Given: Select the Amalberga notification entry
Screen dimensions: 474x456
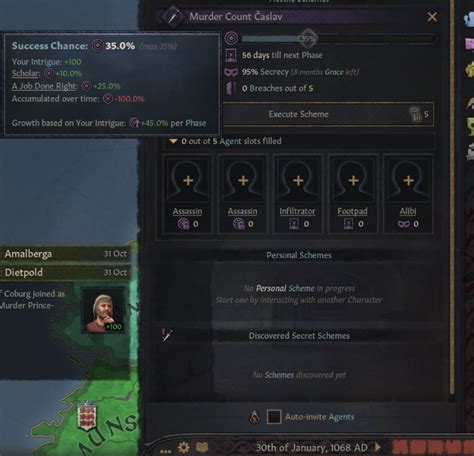Looking at the screenshot, I should [66, 254].
